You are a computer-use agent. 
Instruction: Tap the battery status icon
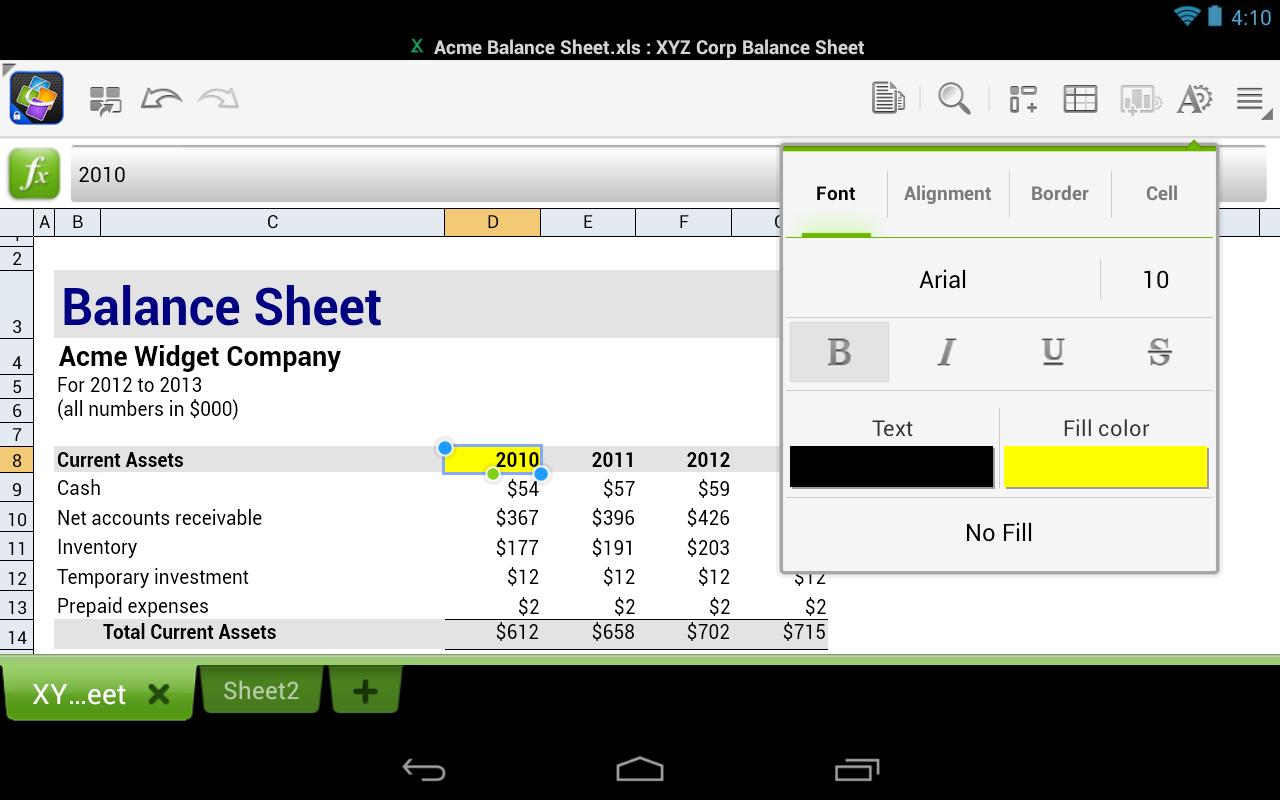[x=1214, y=16]
